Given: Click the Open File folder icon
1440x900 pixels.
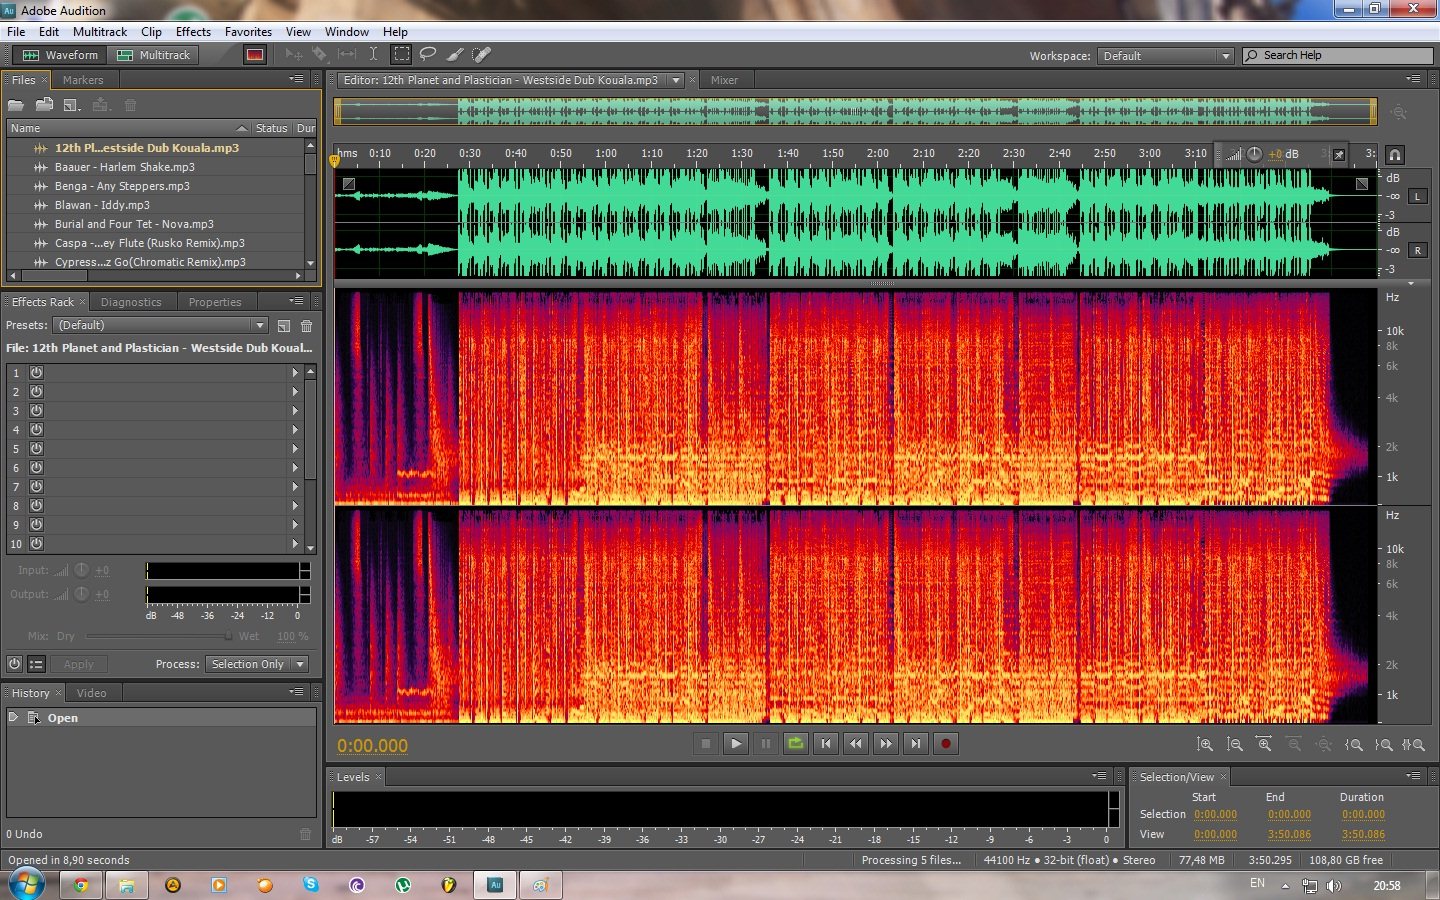Looking at the screenshot, I should (16, 105).
